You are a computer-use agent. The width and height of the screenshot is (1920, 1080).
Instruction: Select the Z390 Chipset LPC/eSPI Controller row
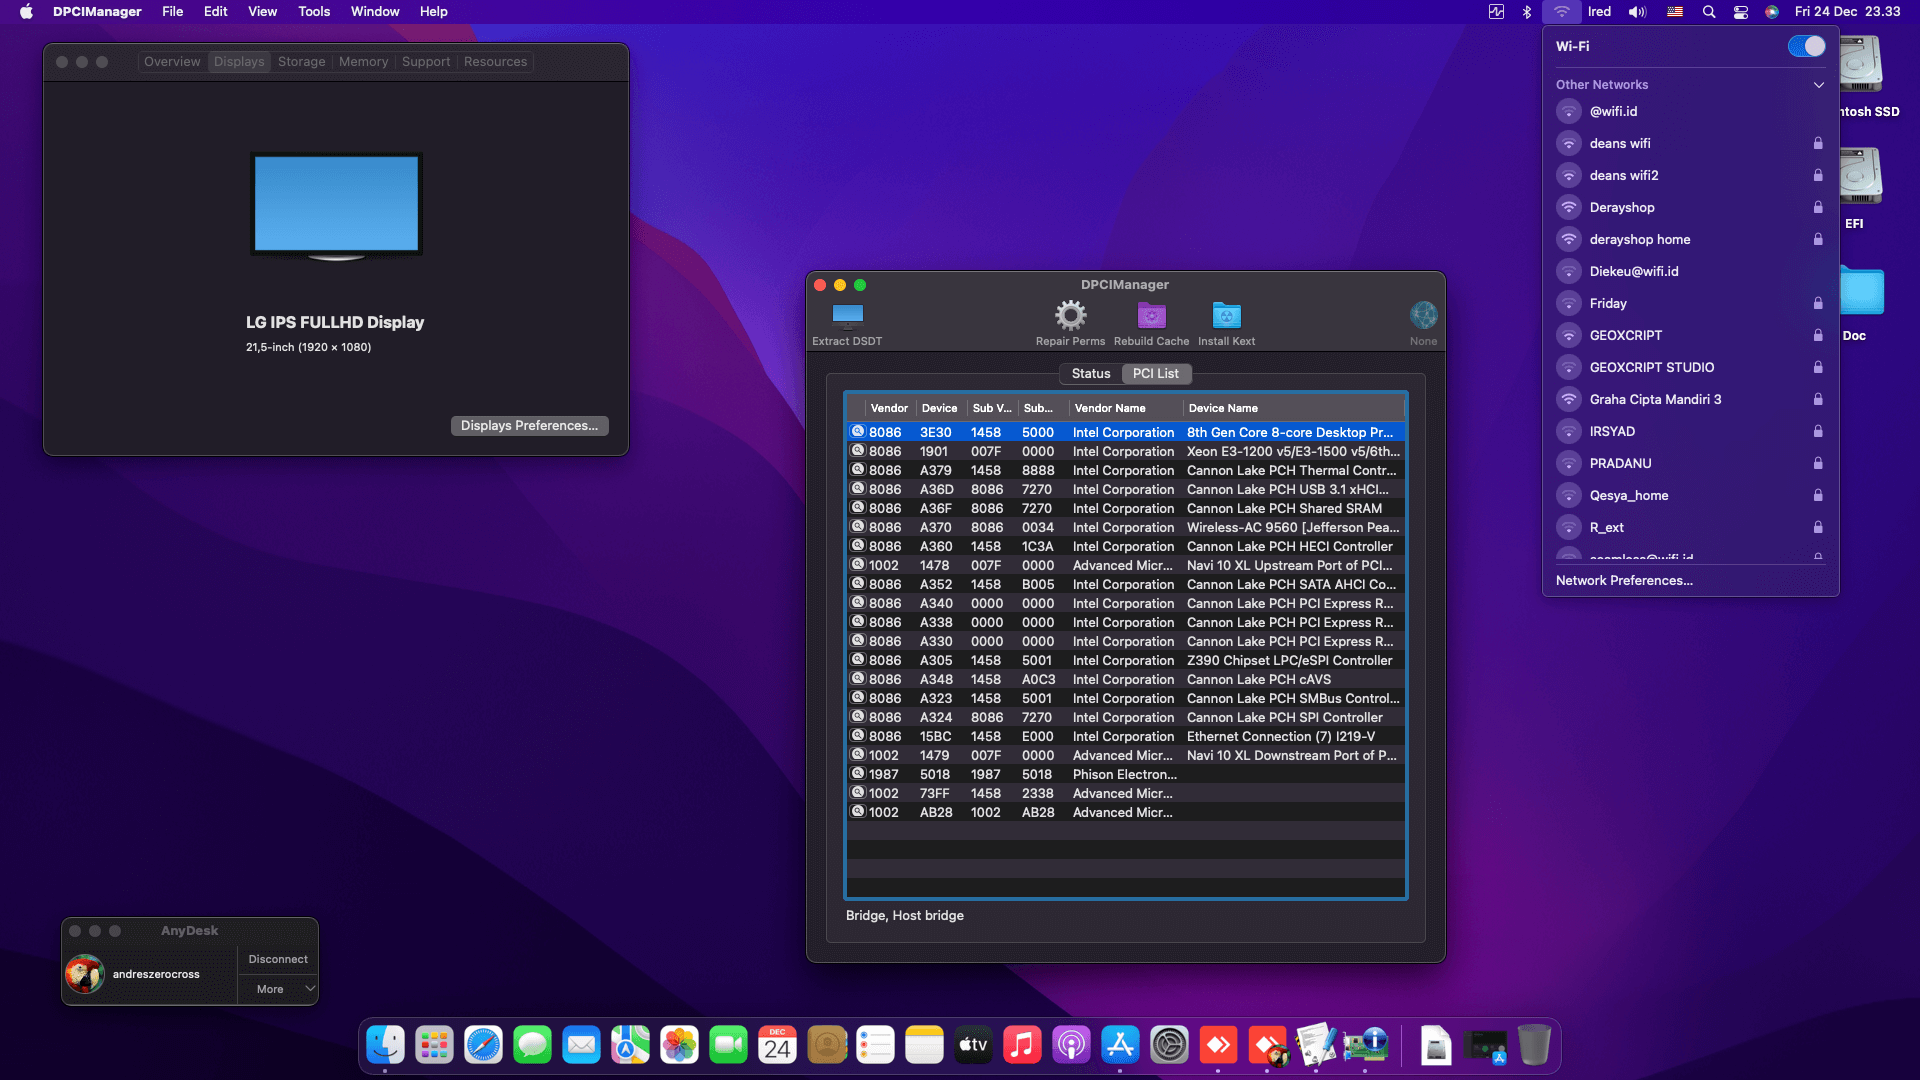click(x=1126, y=661)
